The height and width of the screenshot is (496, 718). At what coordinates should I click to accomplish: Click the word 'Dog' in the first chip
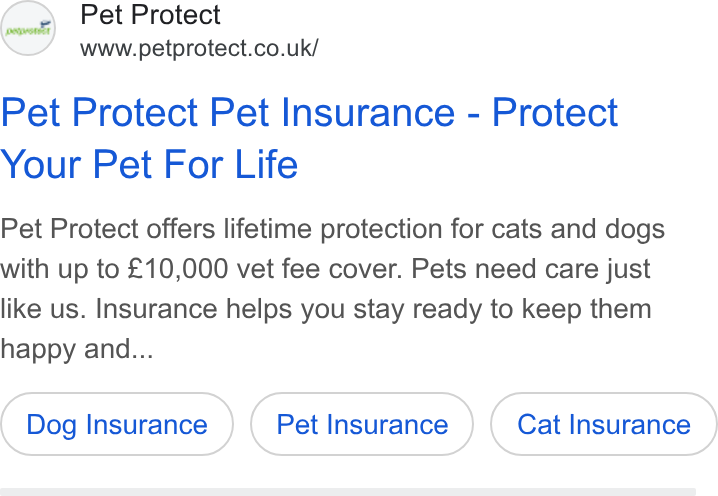[x=51, y=425]
